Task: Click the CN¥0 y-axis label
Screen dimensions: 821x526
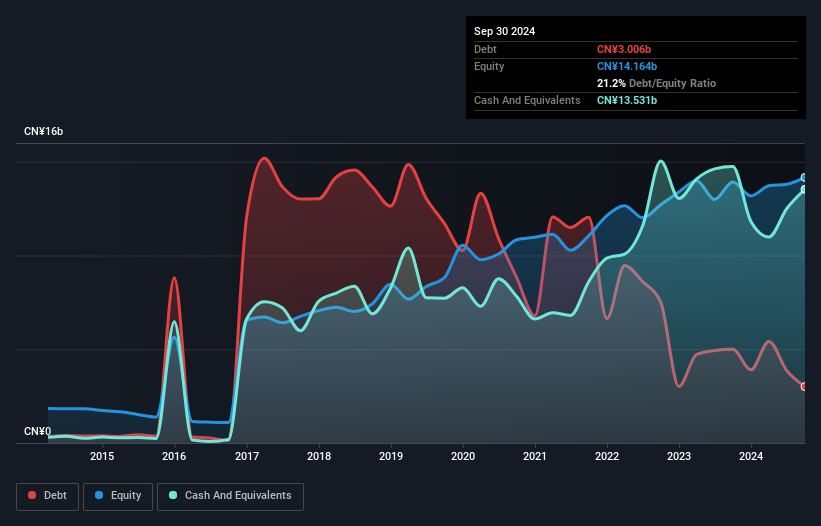Action: 38,431
